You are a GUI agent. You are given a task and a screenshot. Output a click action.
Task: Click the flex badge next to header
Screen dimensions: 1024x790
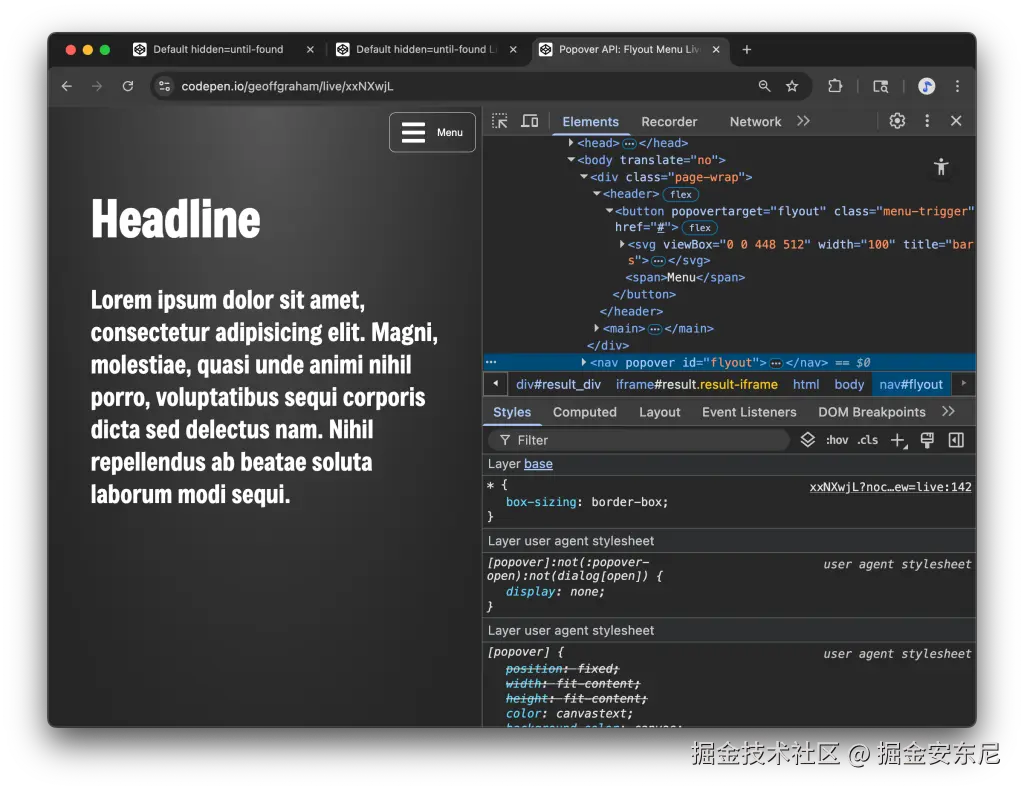680,194
